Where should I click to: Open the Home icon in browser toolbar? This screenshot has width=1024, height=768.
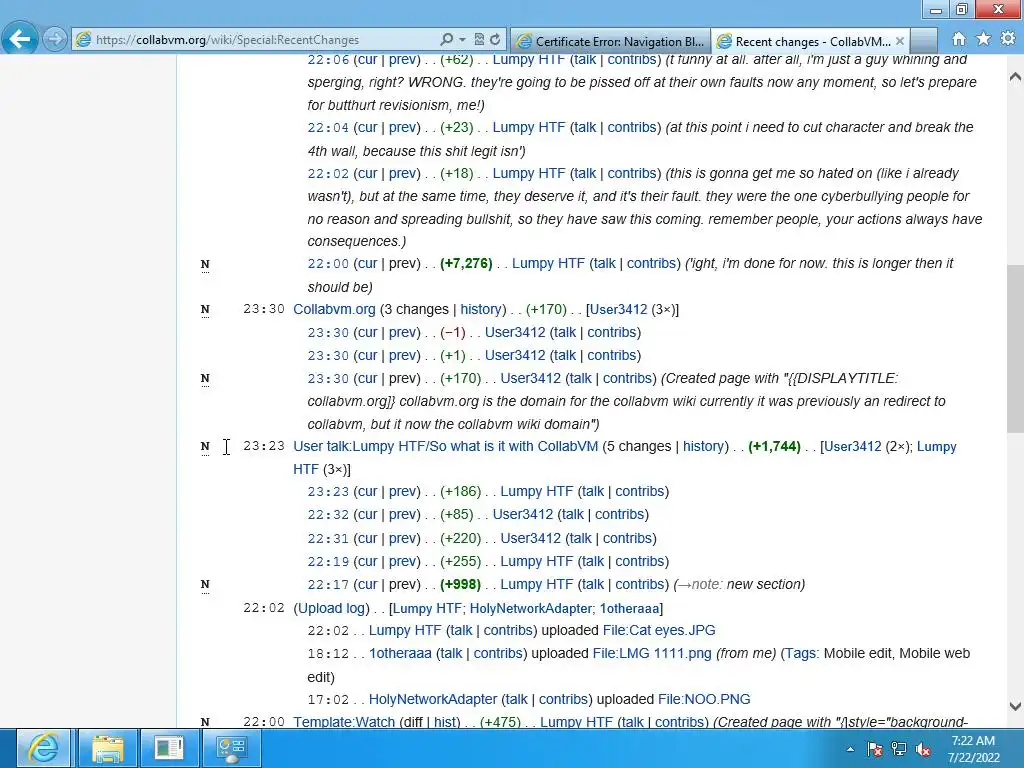pos(959,39)
